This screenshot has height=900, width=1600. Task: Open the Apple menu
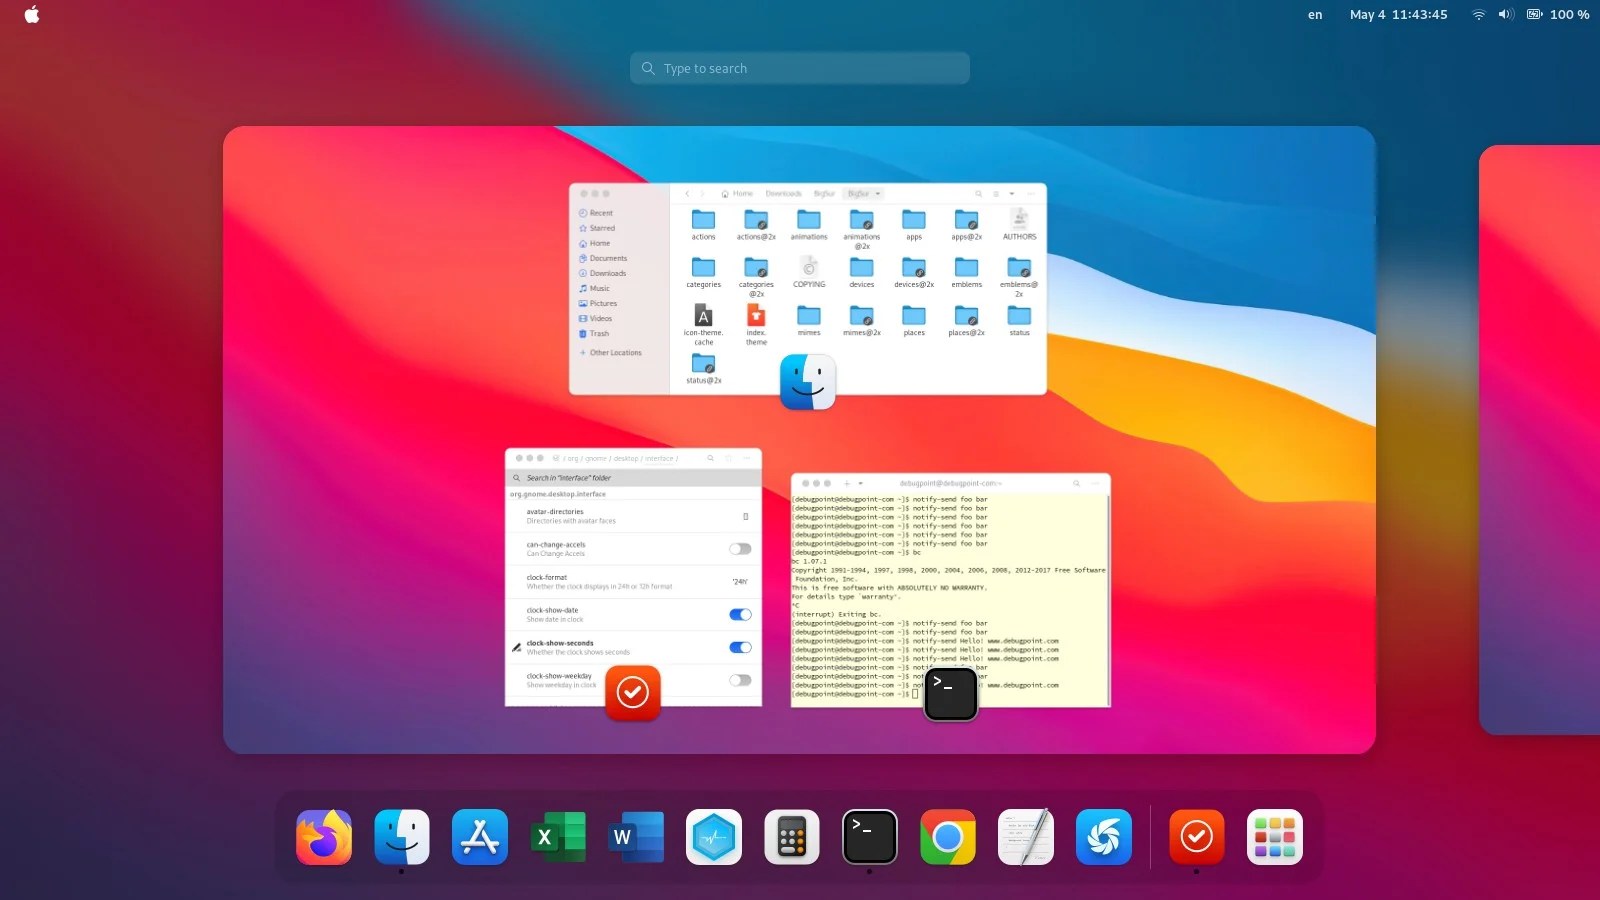pyautogui.click(x=30, y=14)
